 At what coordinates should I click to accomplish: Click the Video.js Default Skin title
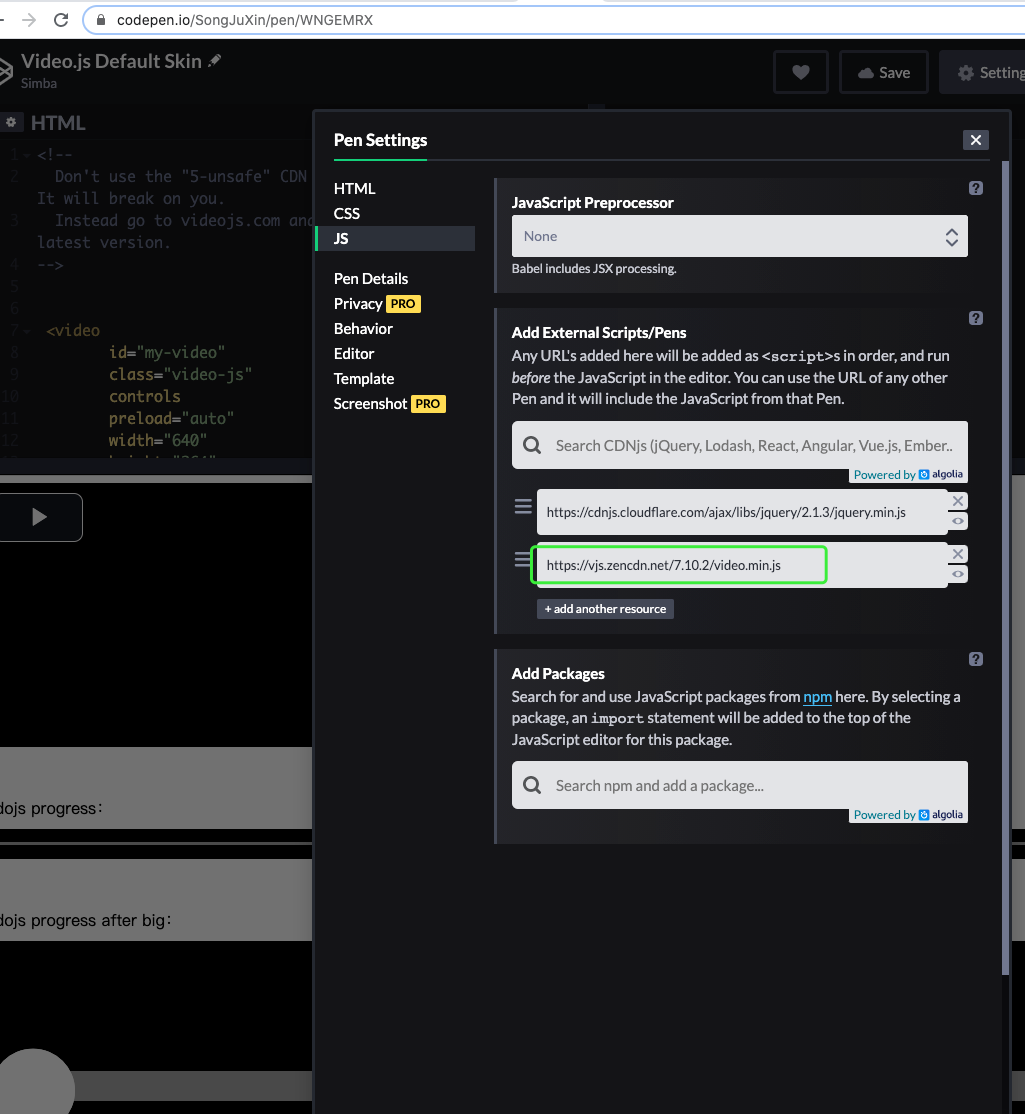click(111, 61)
